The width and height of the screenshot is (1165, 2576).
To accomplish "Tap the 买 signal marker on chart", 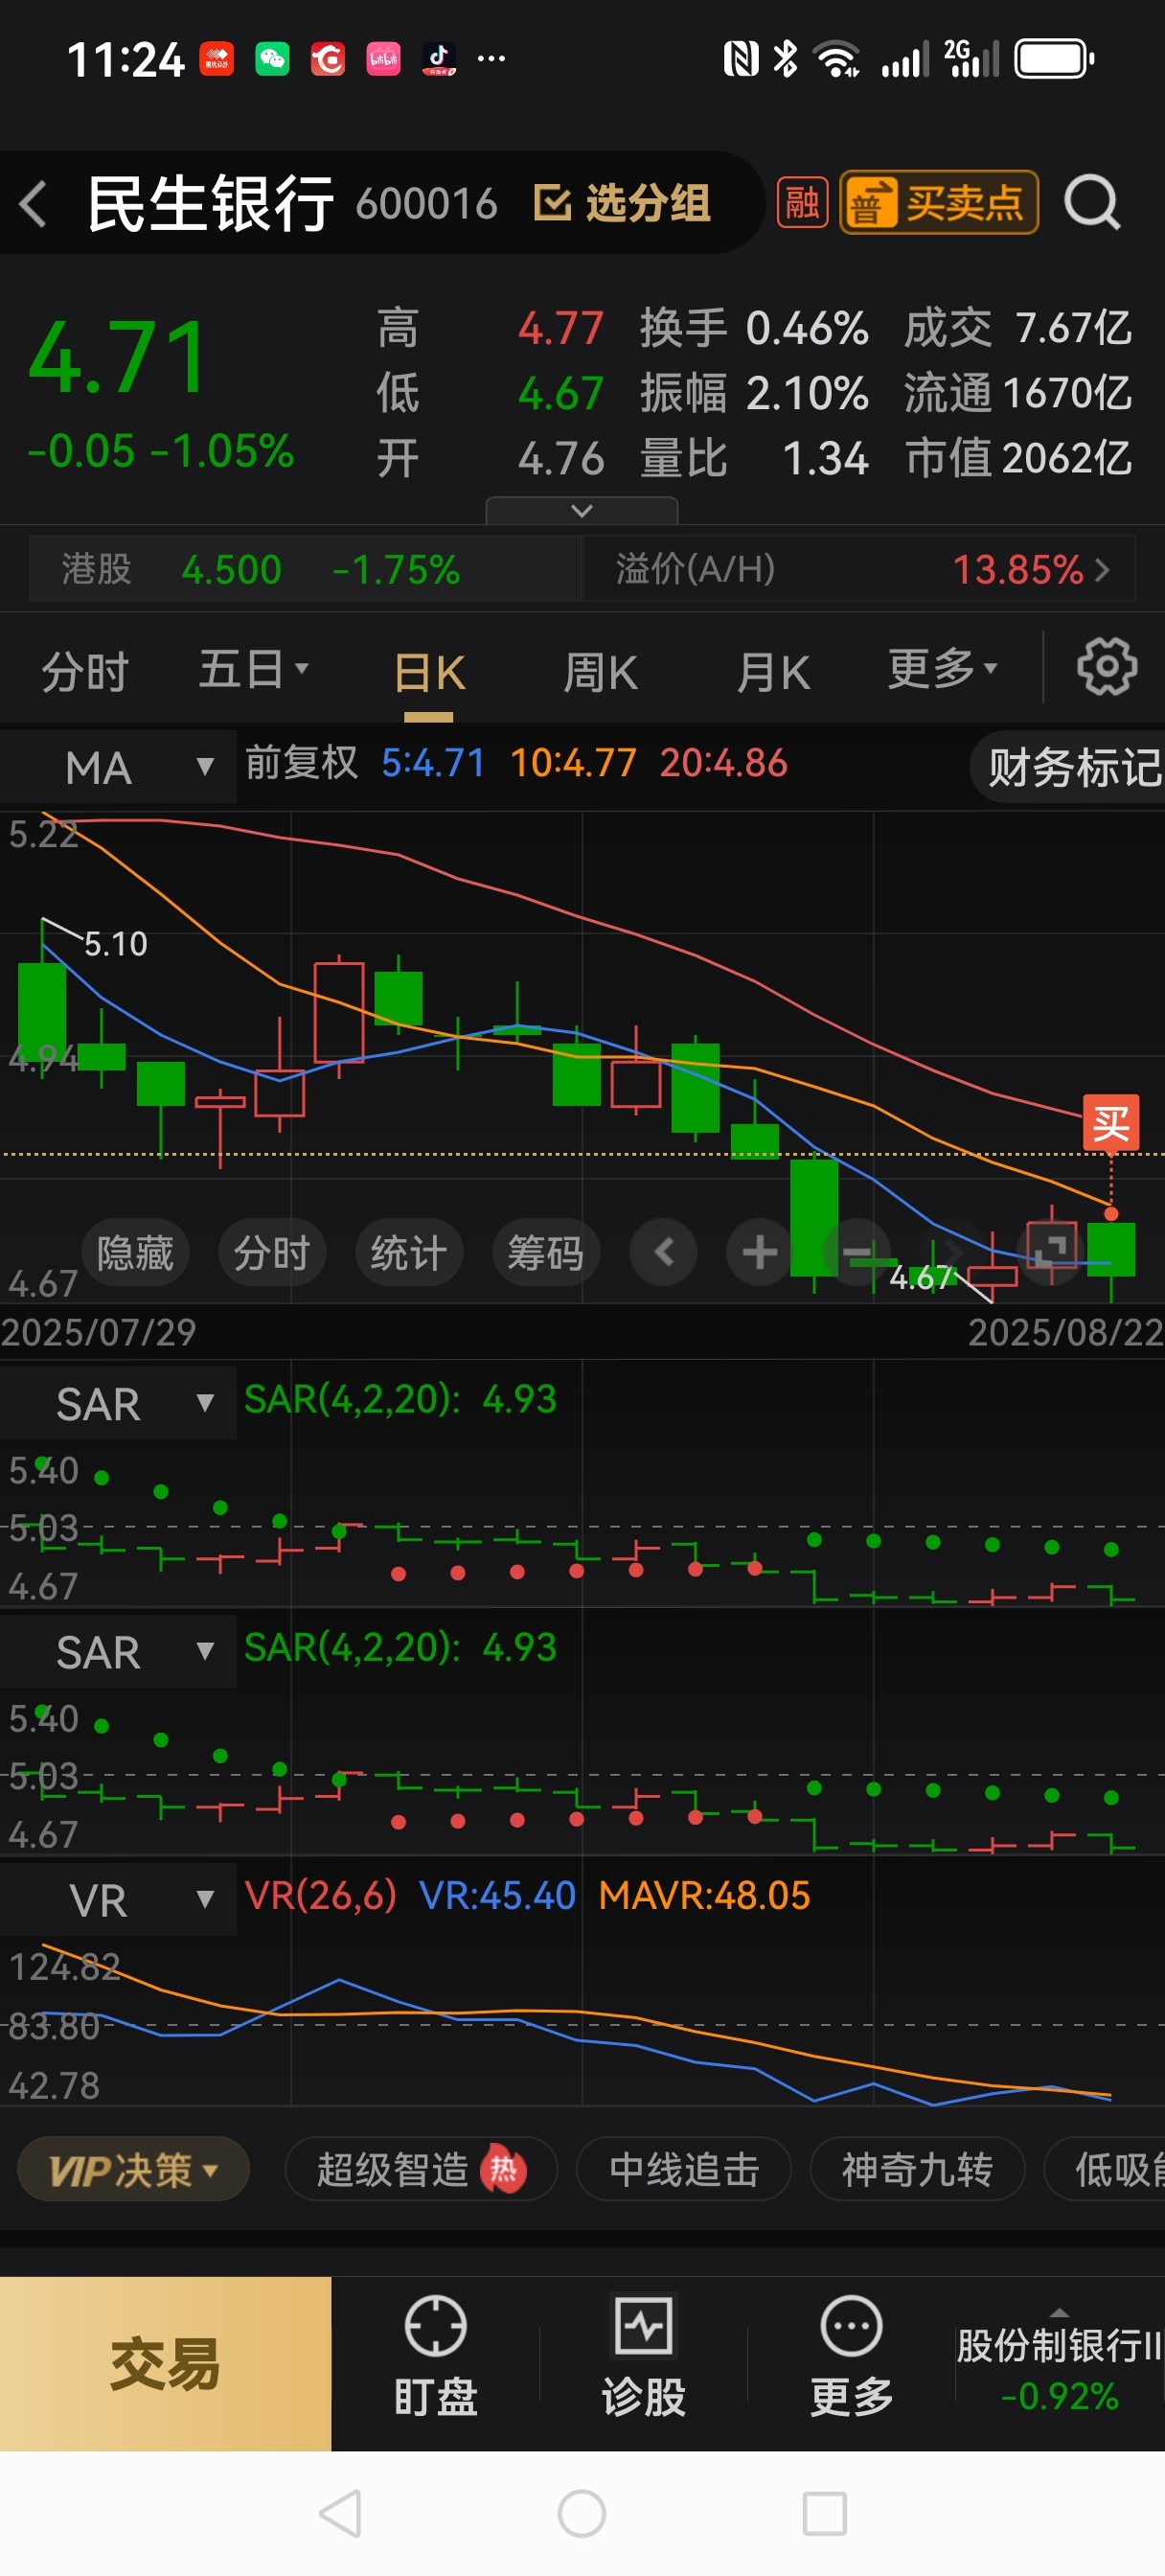I will [1111, 1124].
